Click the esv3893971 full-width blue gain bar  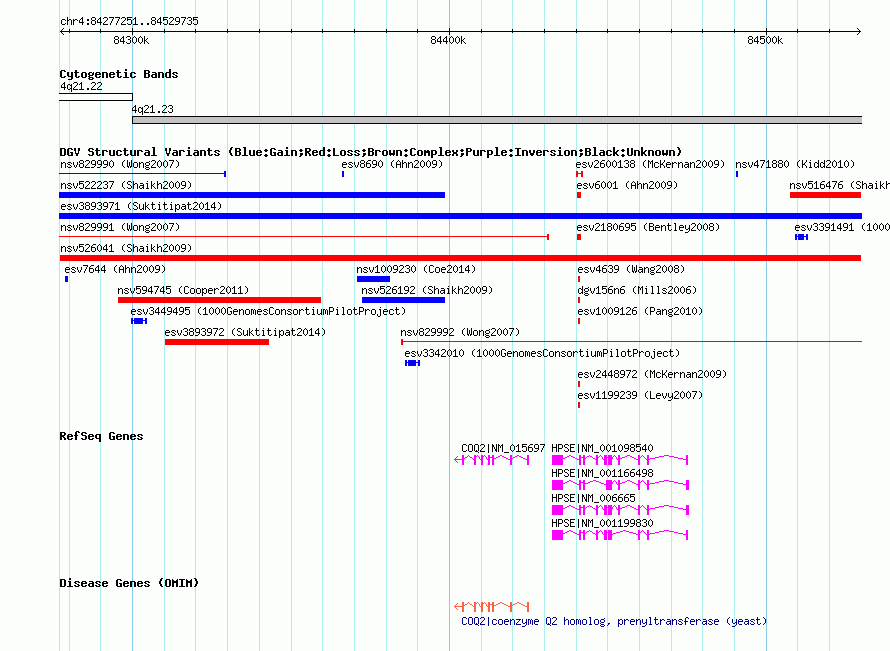click(x=461, y=216)
